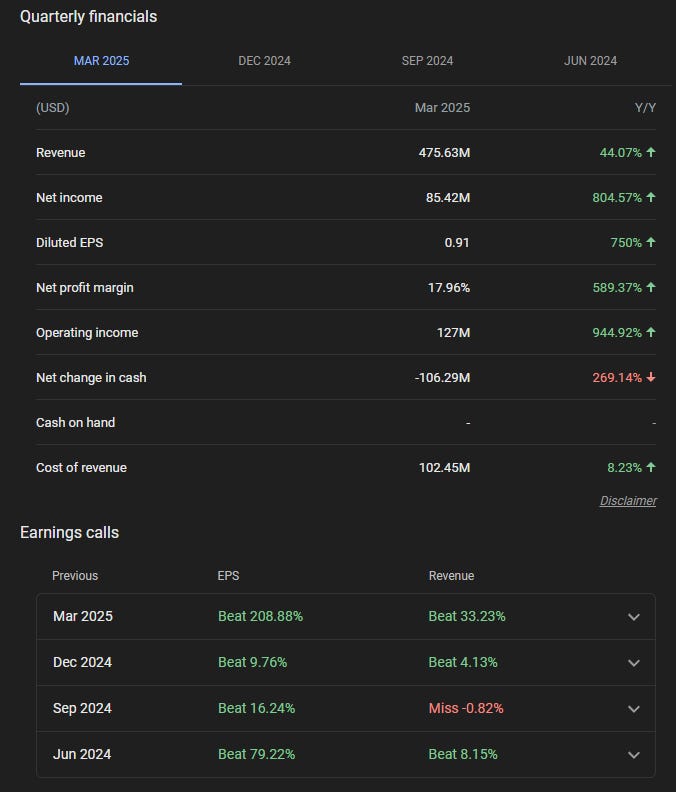This screenshot has height=792, width=676.
Task: Click the value -106.29M
Action: coord(442,377)
